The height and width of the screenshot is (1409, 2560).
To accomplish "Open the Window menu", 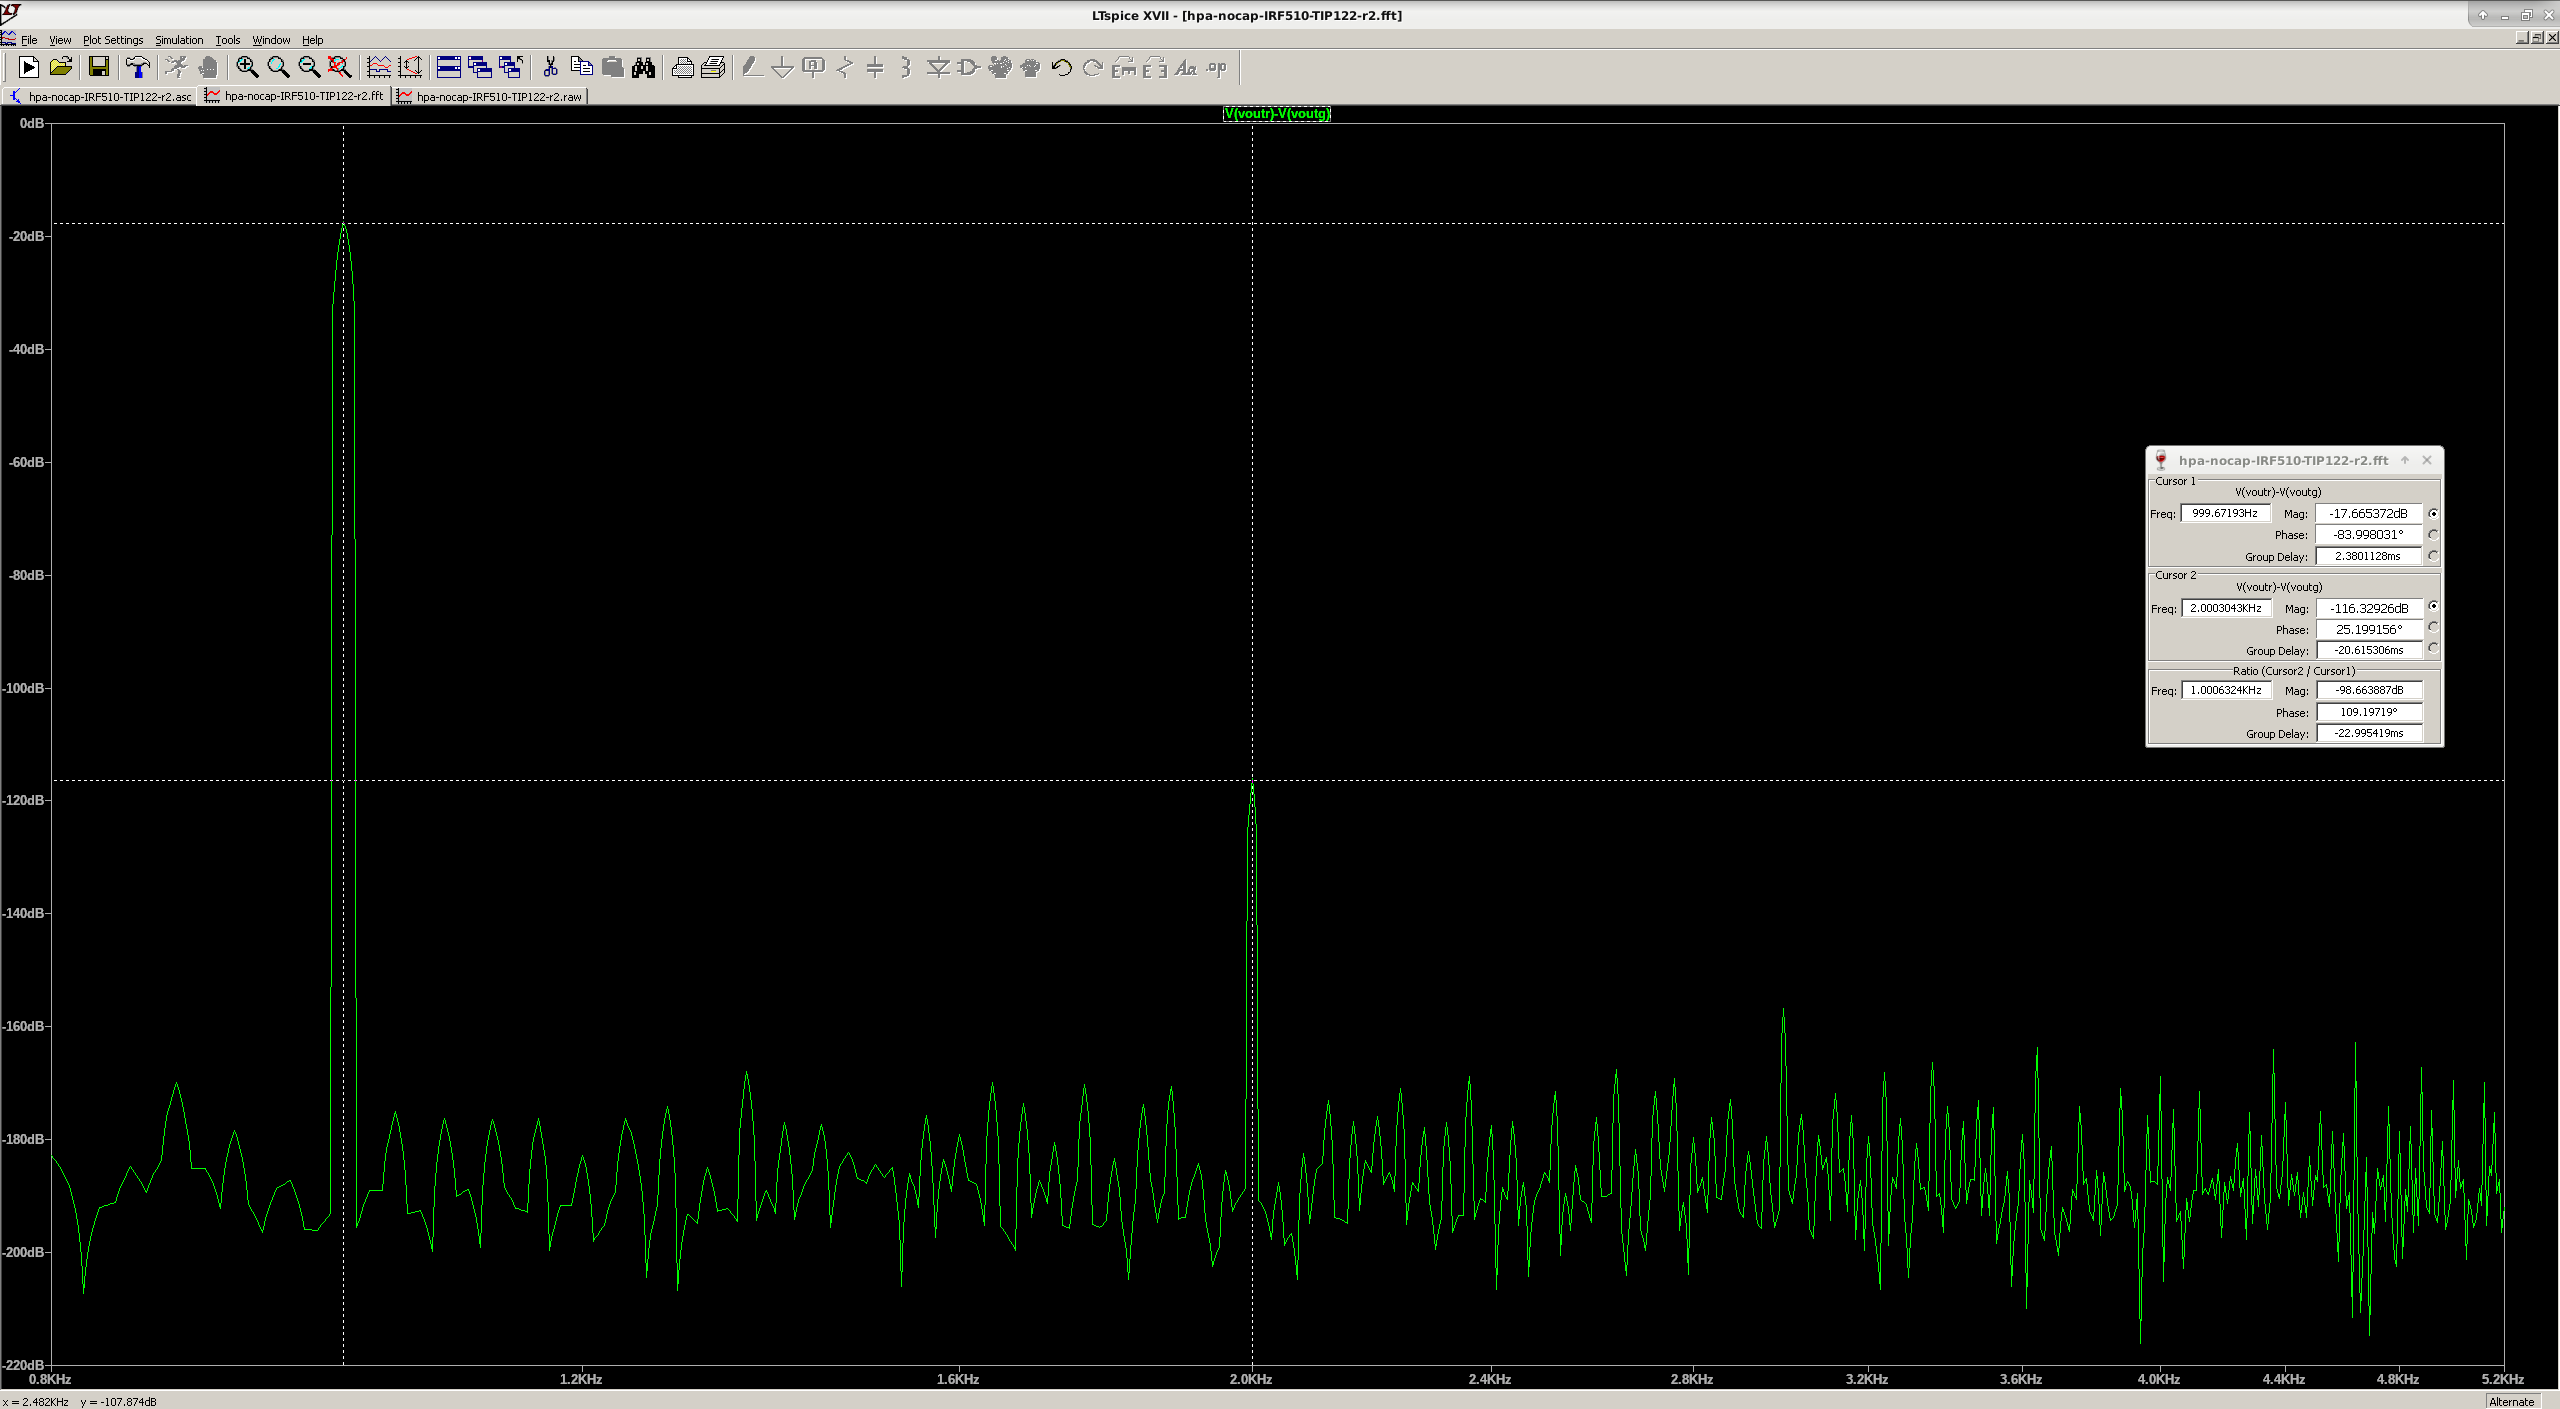I will (x=271, y=40).
